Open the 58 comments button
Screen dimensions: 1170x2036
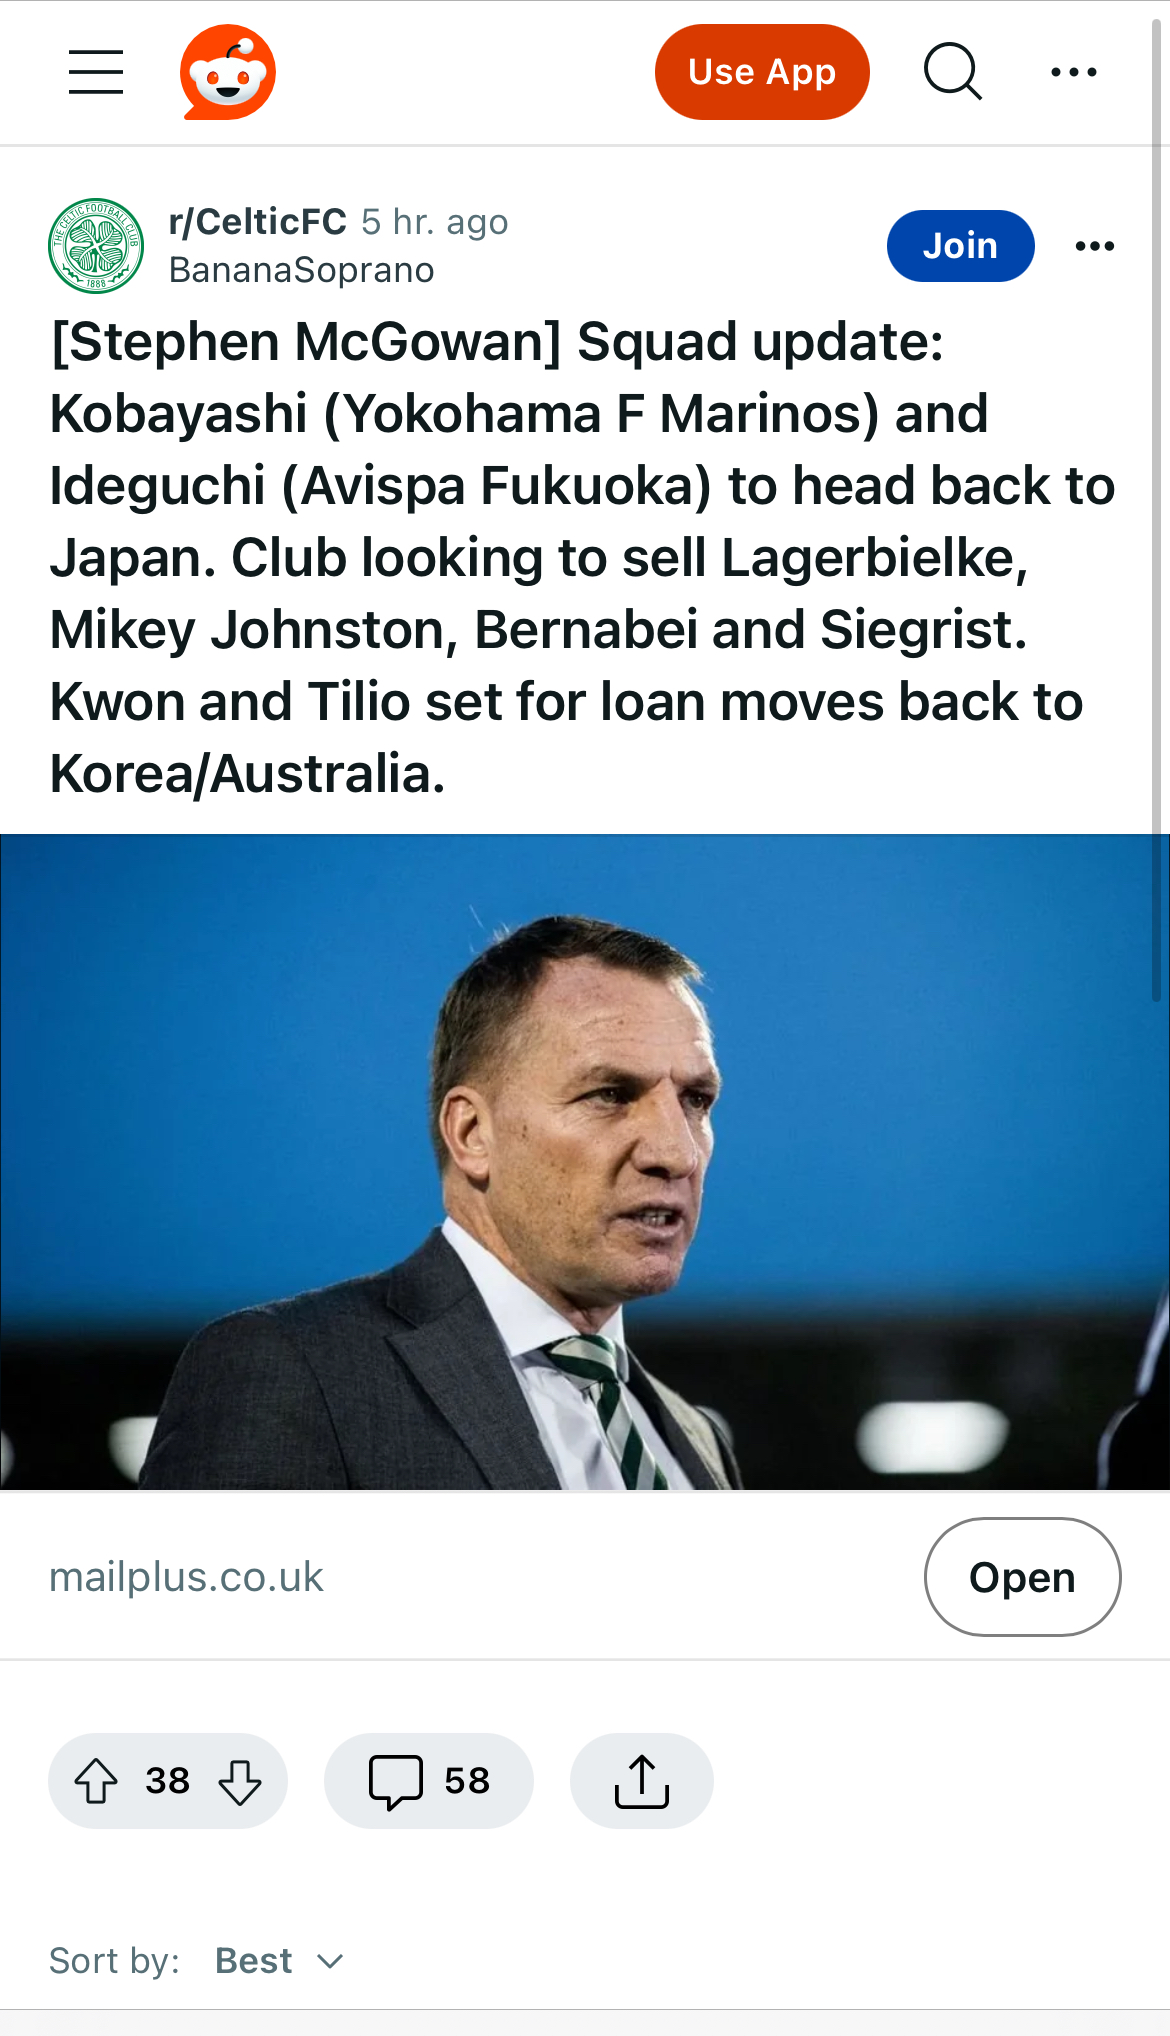point(429,1781)
